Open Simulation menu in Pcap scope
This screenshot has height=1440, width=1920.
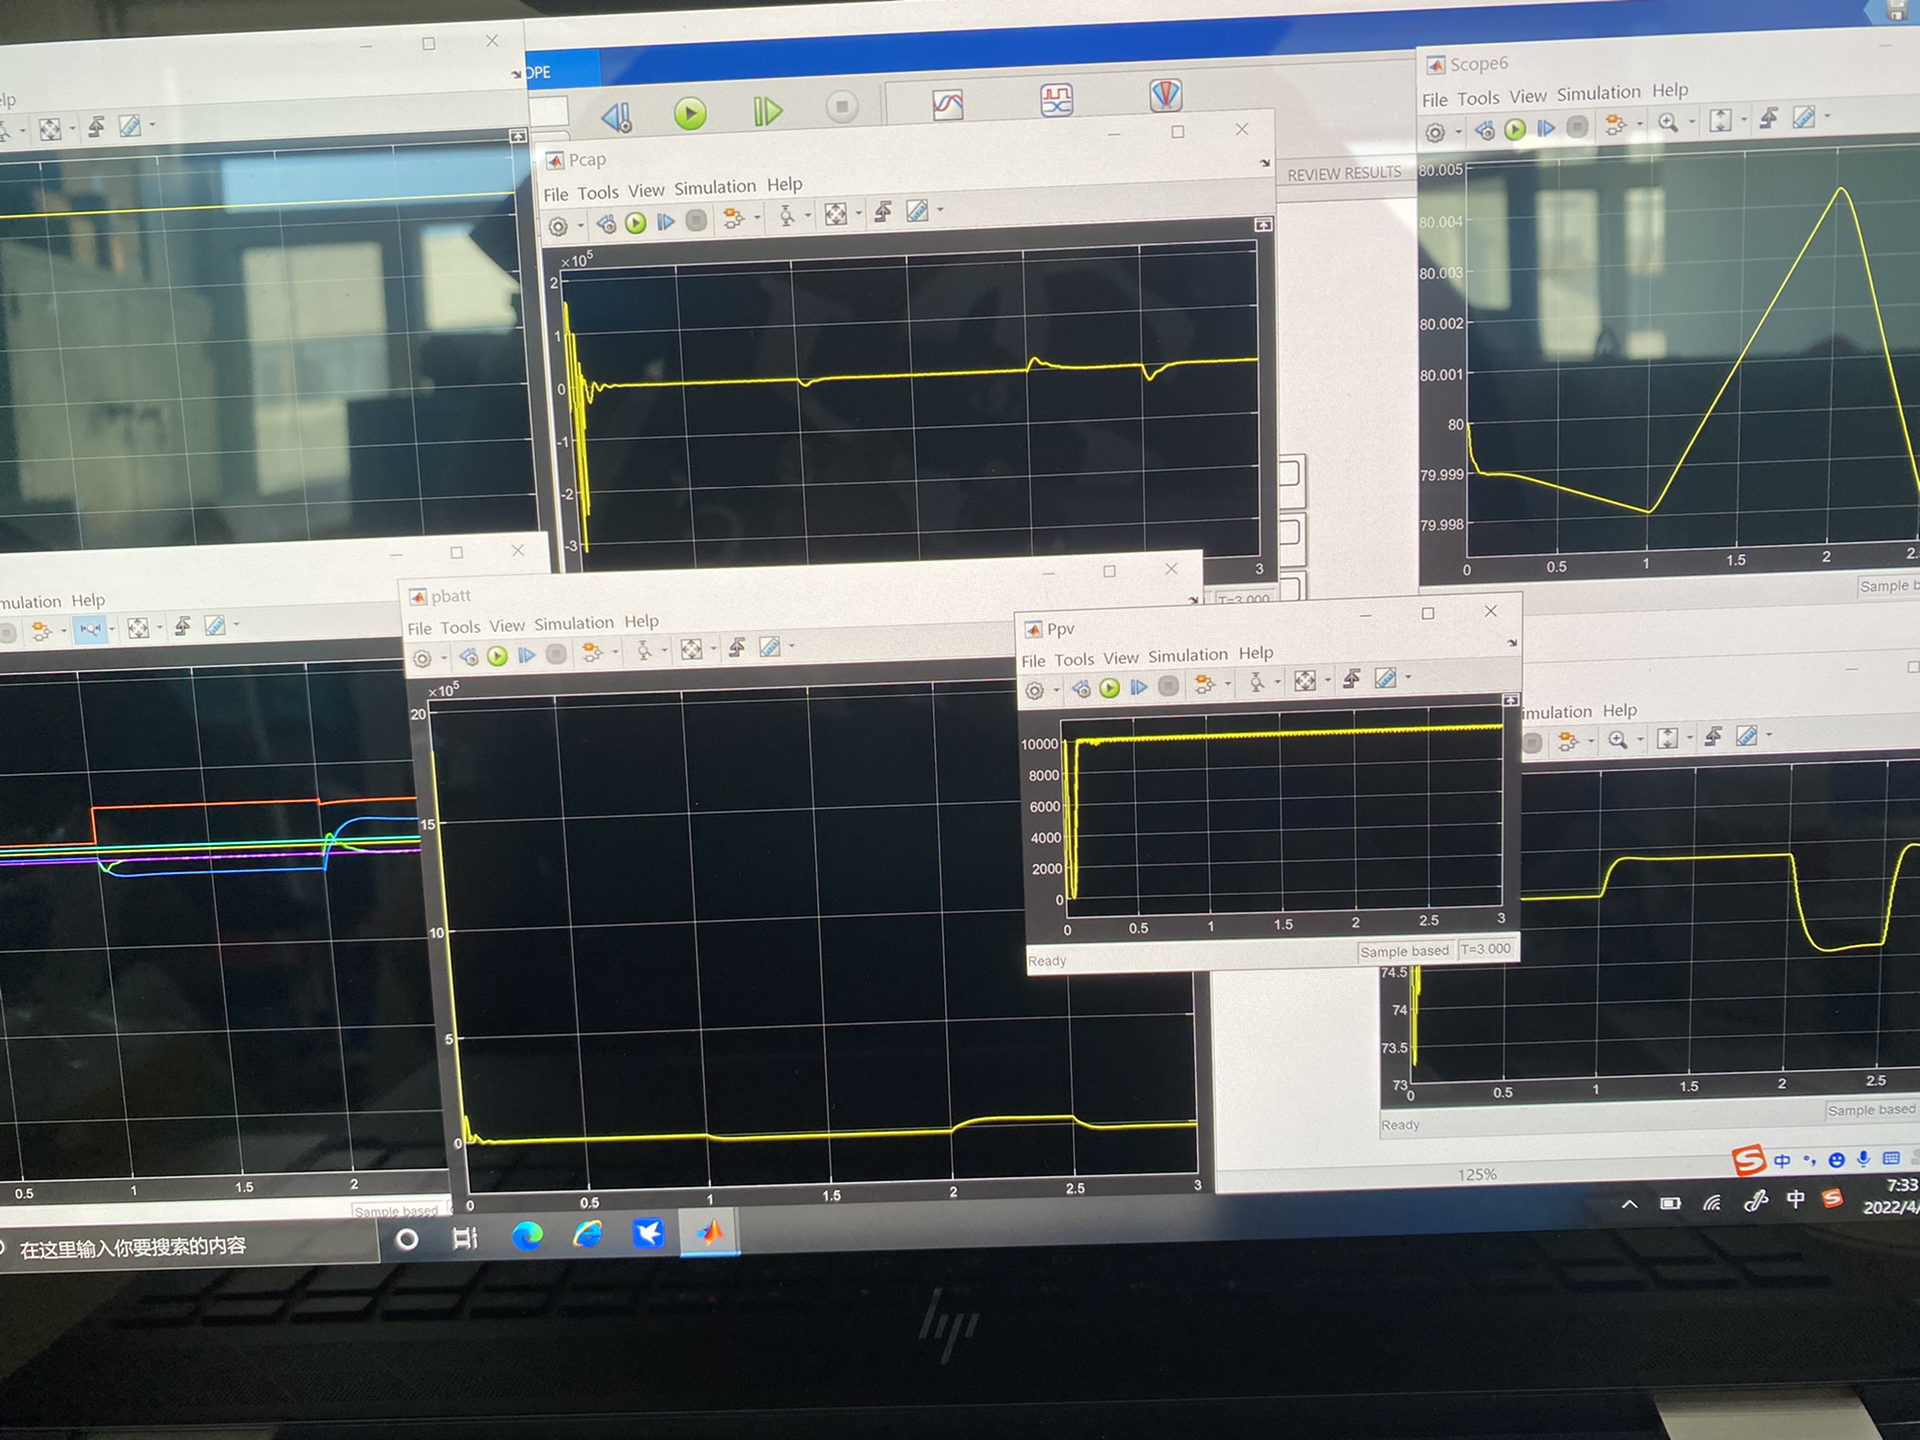(x=715, y=187)
